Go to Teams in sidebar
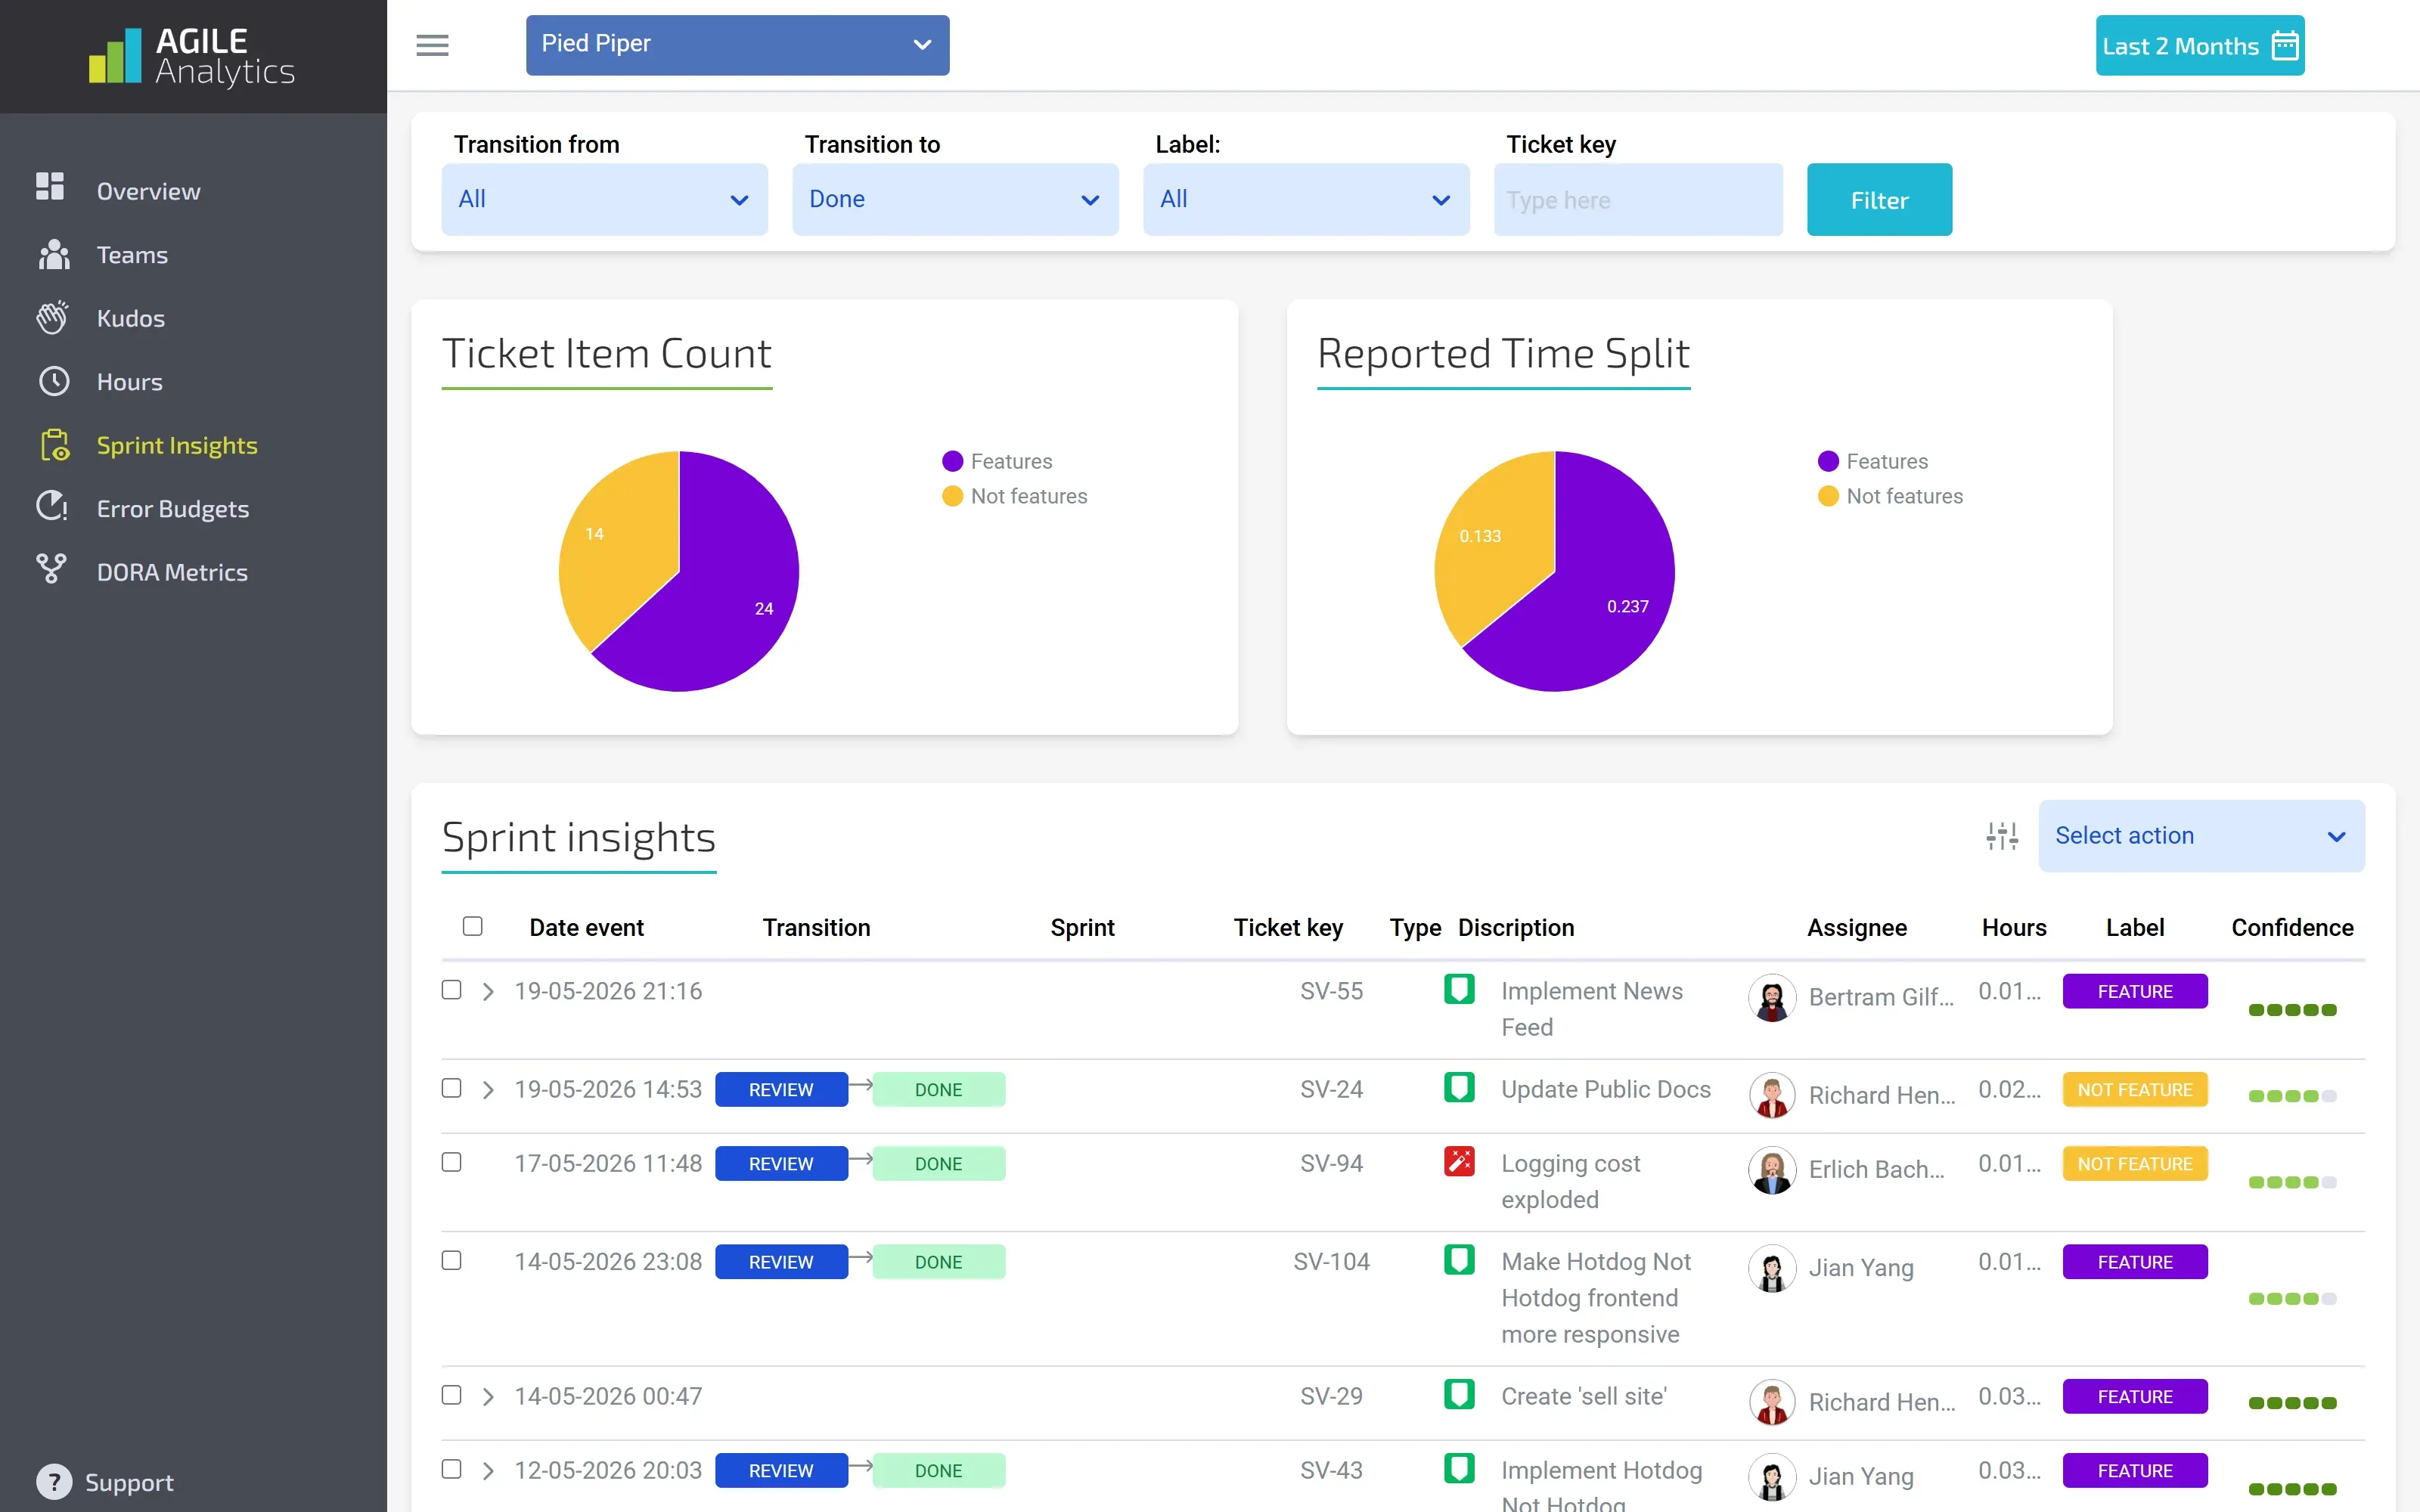Viewport: 2420px width, 1512px height. point(132,255)
